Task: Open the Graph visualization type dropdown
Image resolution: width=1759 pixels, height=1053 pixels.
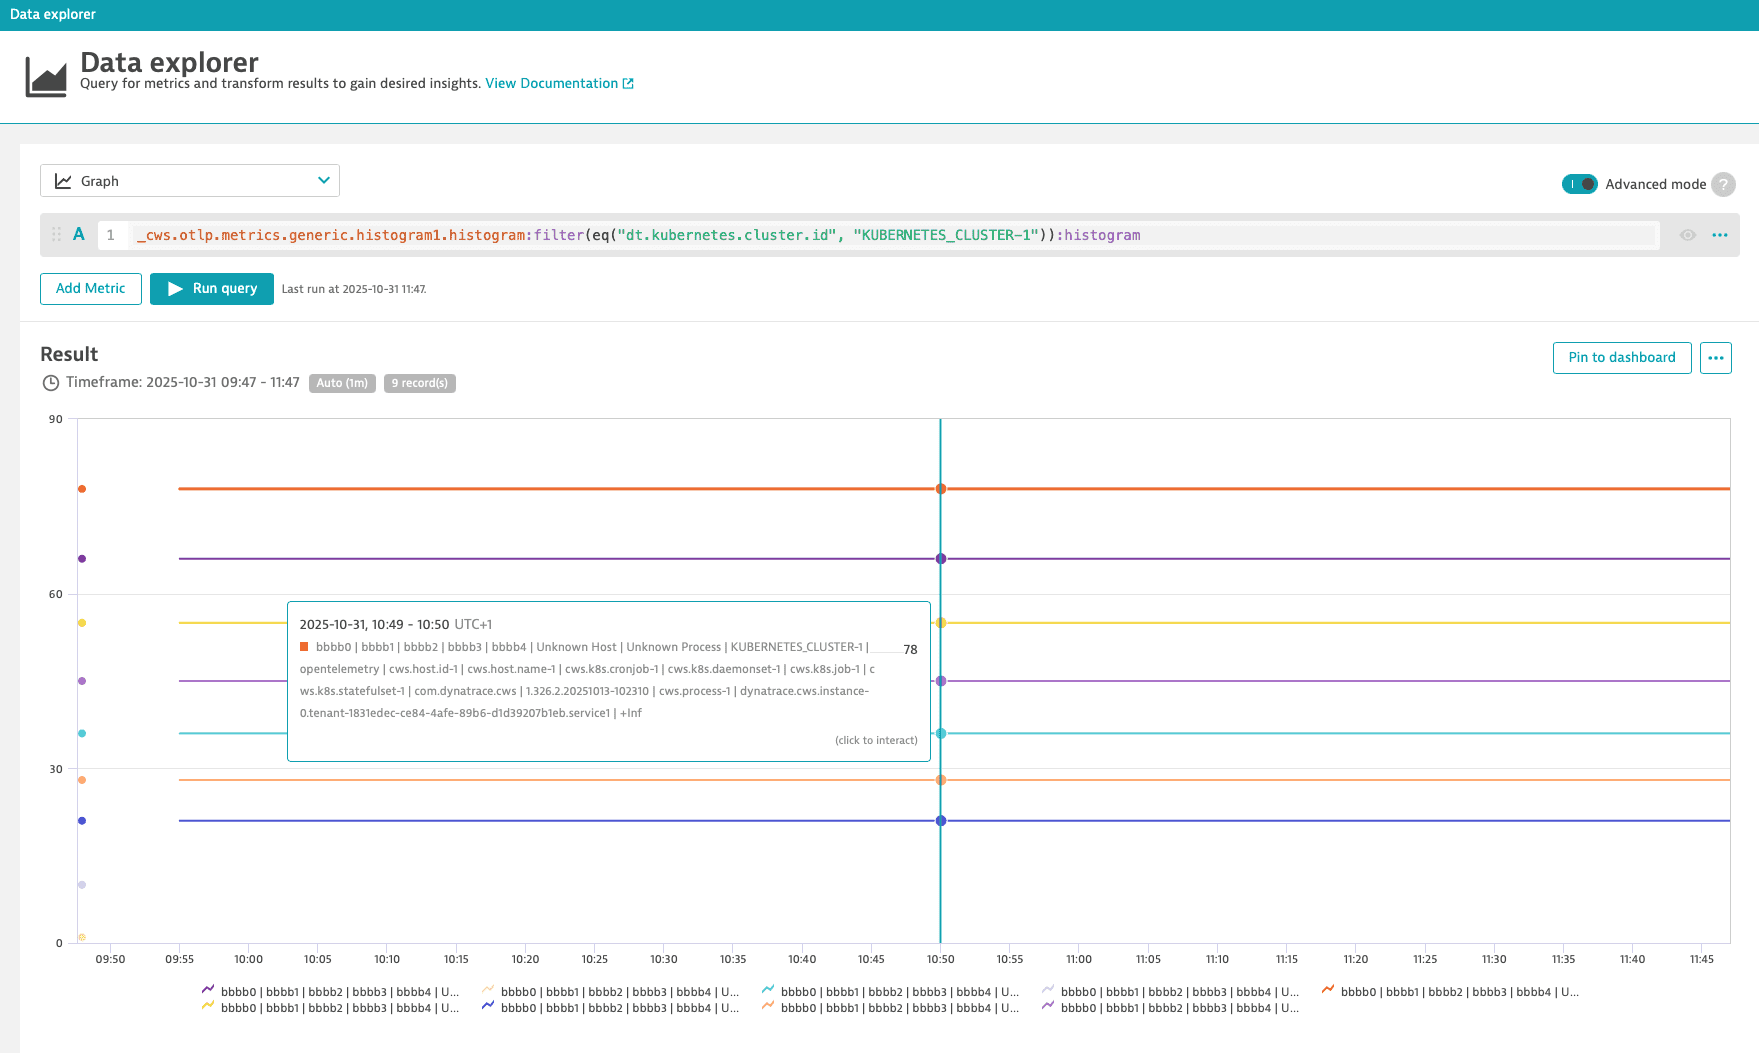Action: coord(190,181)
